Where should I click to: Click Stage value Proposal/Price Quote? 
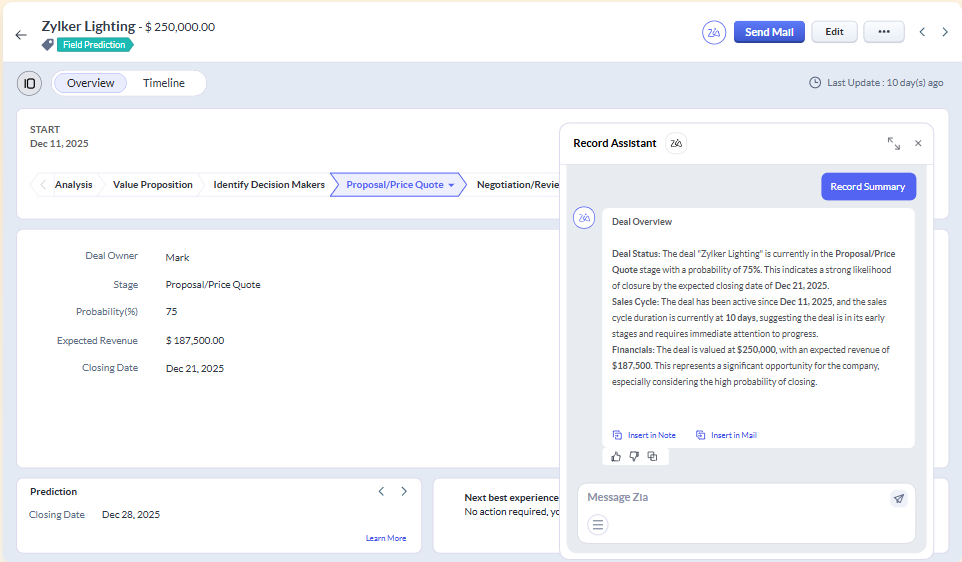click(x=213, y=285)
